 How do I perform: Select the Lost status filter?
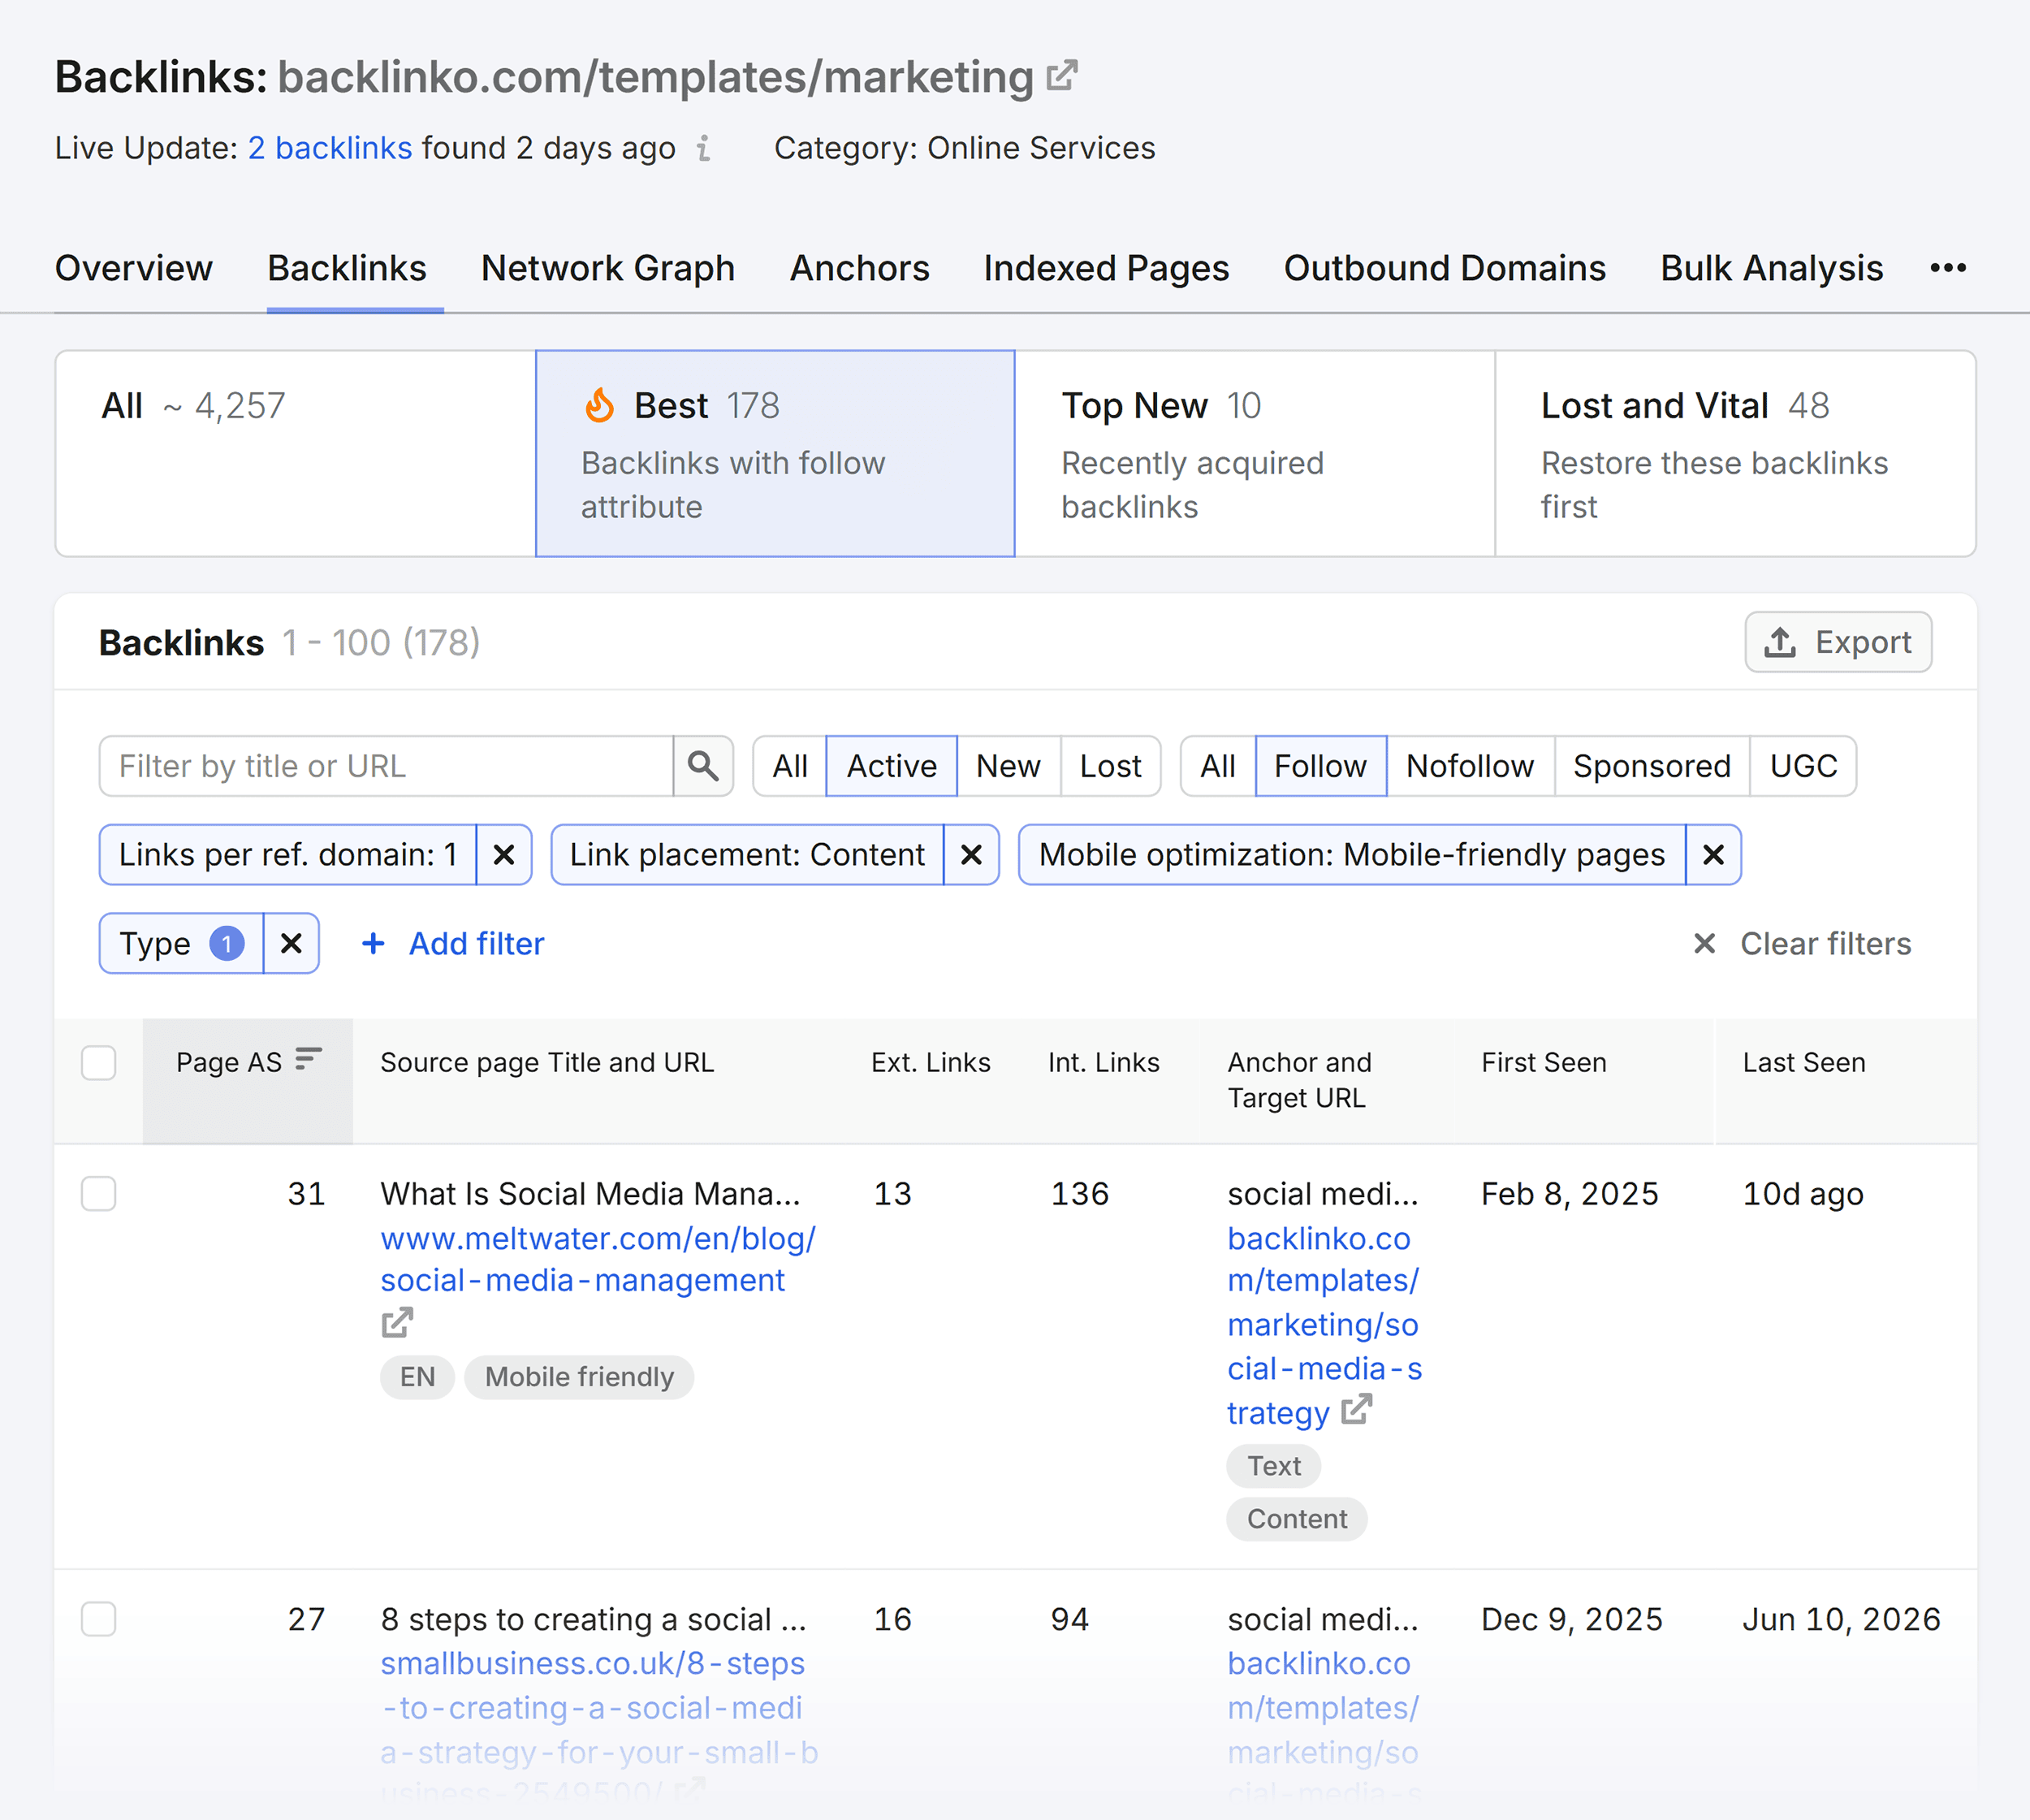(1110, 766)
